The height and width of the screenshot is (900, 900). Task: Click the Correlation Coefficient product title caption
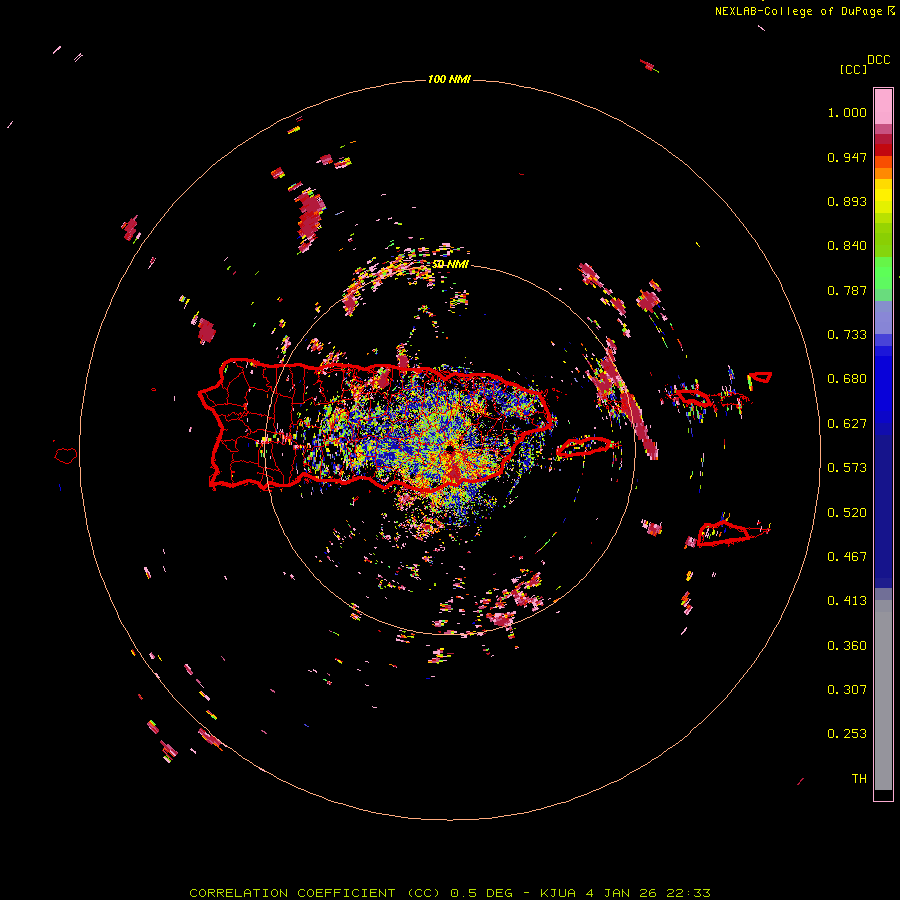click(x=449, y=893)
